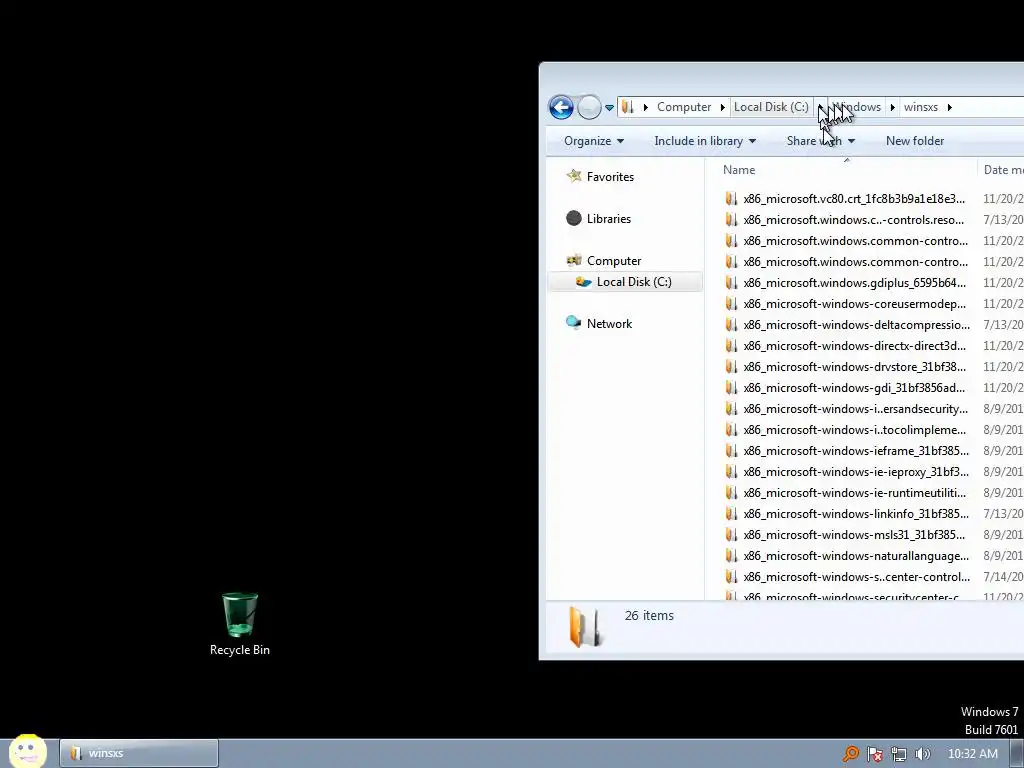The height and width of the screenshot is (768, 1024).
Task: Click the Network globe icon
Action: [x=573, y=323]
